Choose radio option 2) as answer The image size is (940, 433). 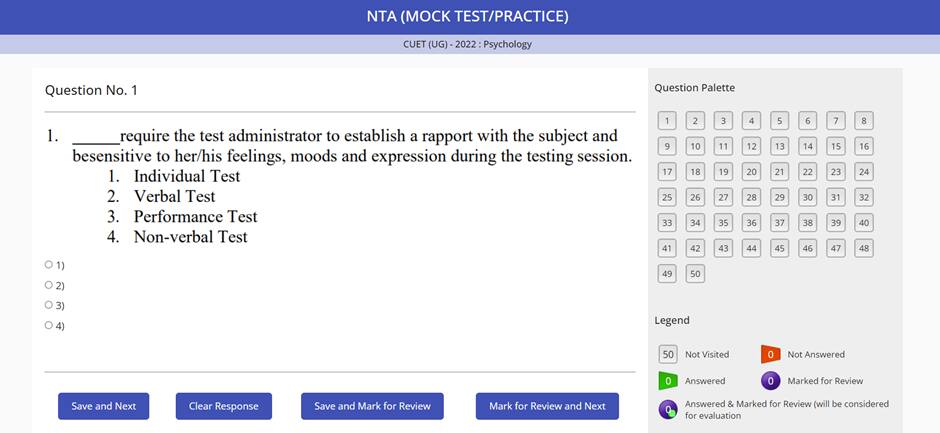[49, 285]
